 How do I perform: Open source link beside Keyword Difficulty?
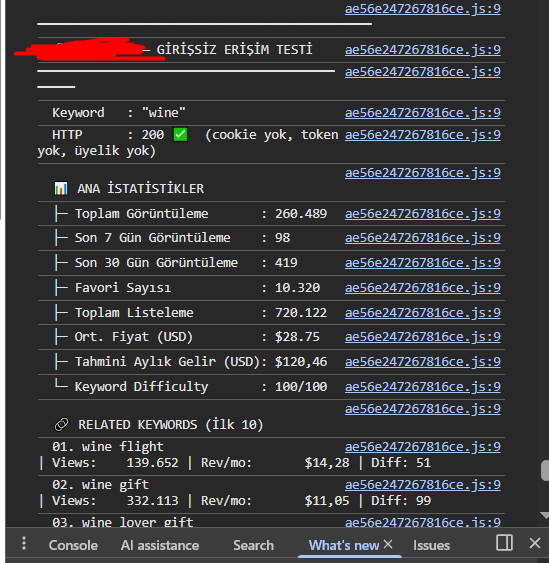pos(423,387)
